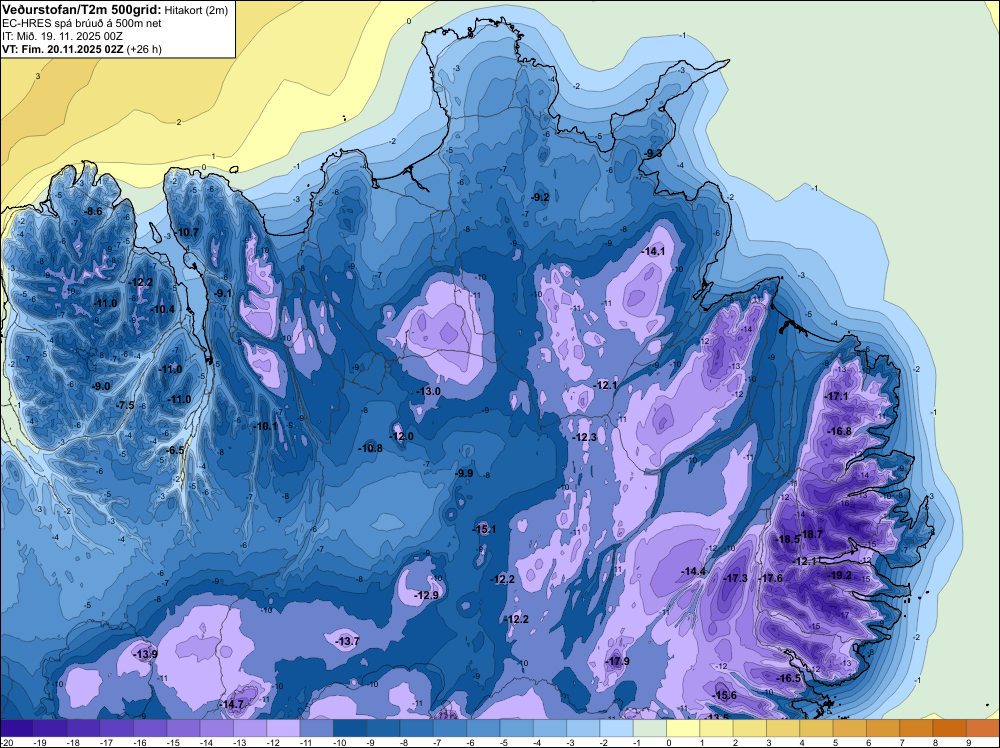The height and width of the screenshot is (748, 1000).
Task: Click the -14.4 temperature value
Action: (x=694, y=571)
